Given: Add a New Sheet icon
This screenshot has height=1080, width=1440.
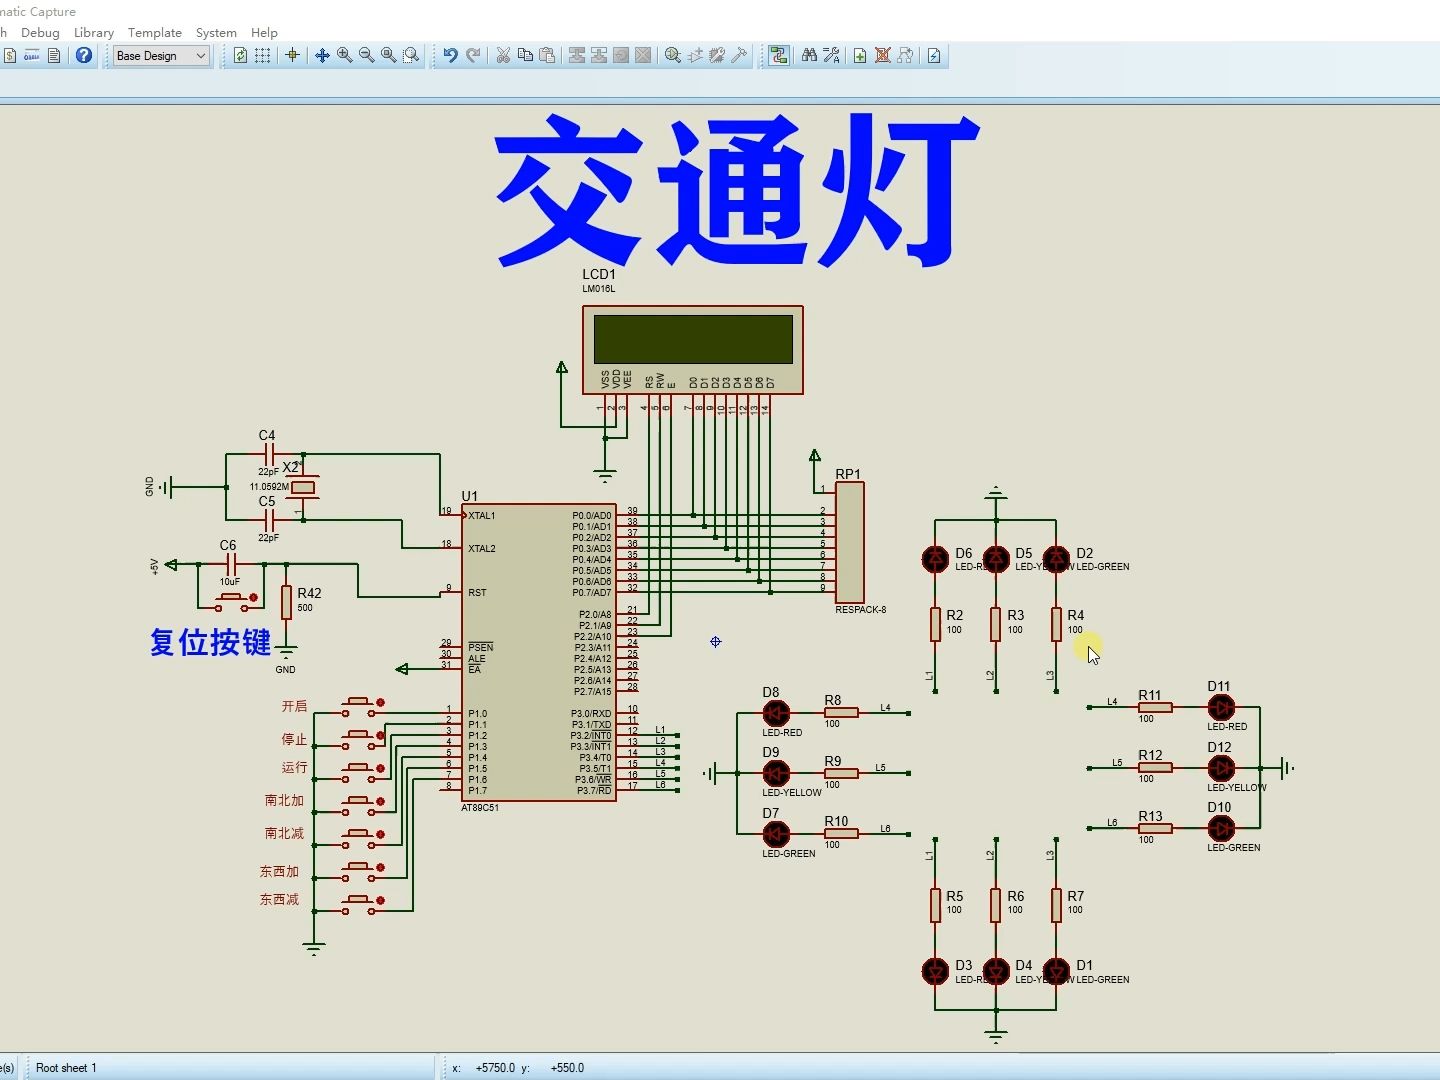Looking at the screenshot, I should [860, 55].
